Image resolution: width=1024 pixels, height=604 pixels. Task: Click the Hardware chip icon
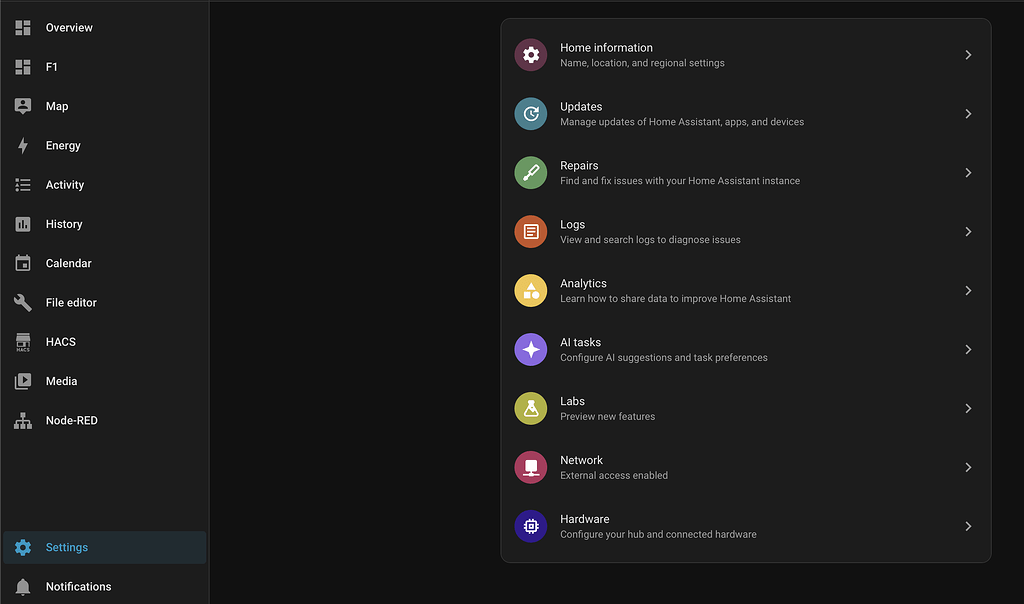530,526
